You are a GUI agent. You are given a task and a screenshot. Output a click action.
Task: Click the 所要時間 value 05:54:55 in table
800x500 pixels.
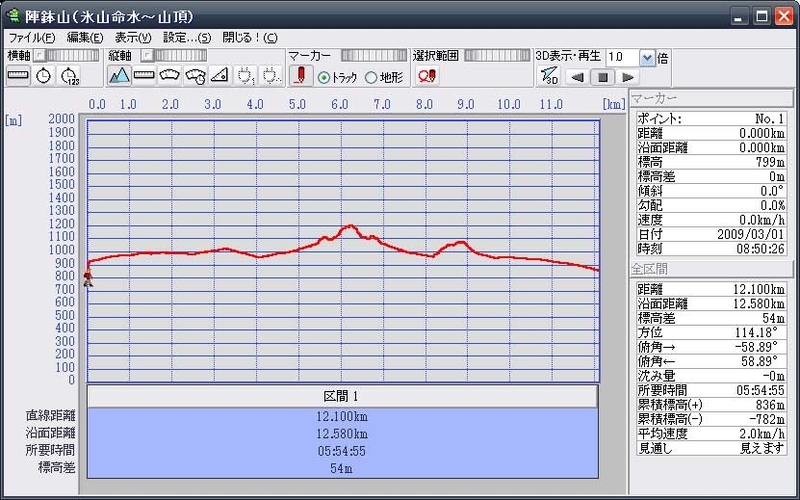tap(342, 451)
